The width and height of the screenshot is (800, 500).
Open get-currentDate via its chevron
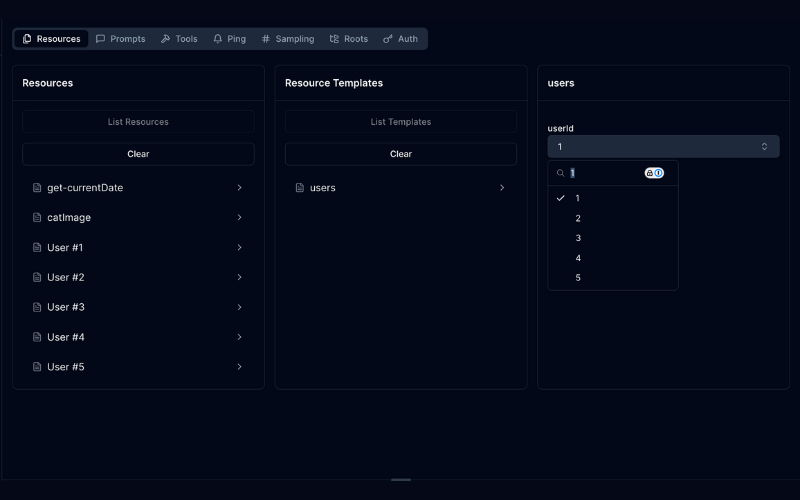tap(239, 188)
